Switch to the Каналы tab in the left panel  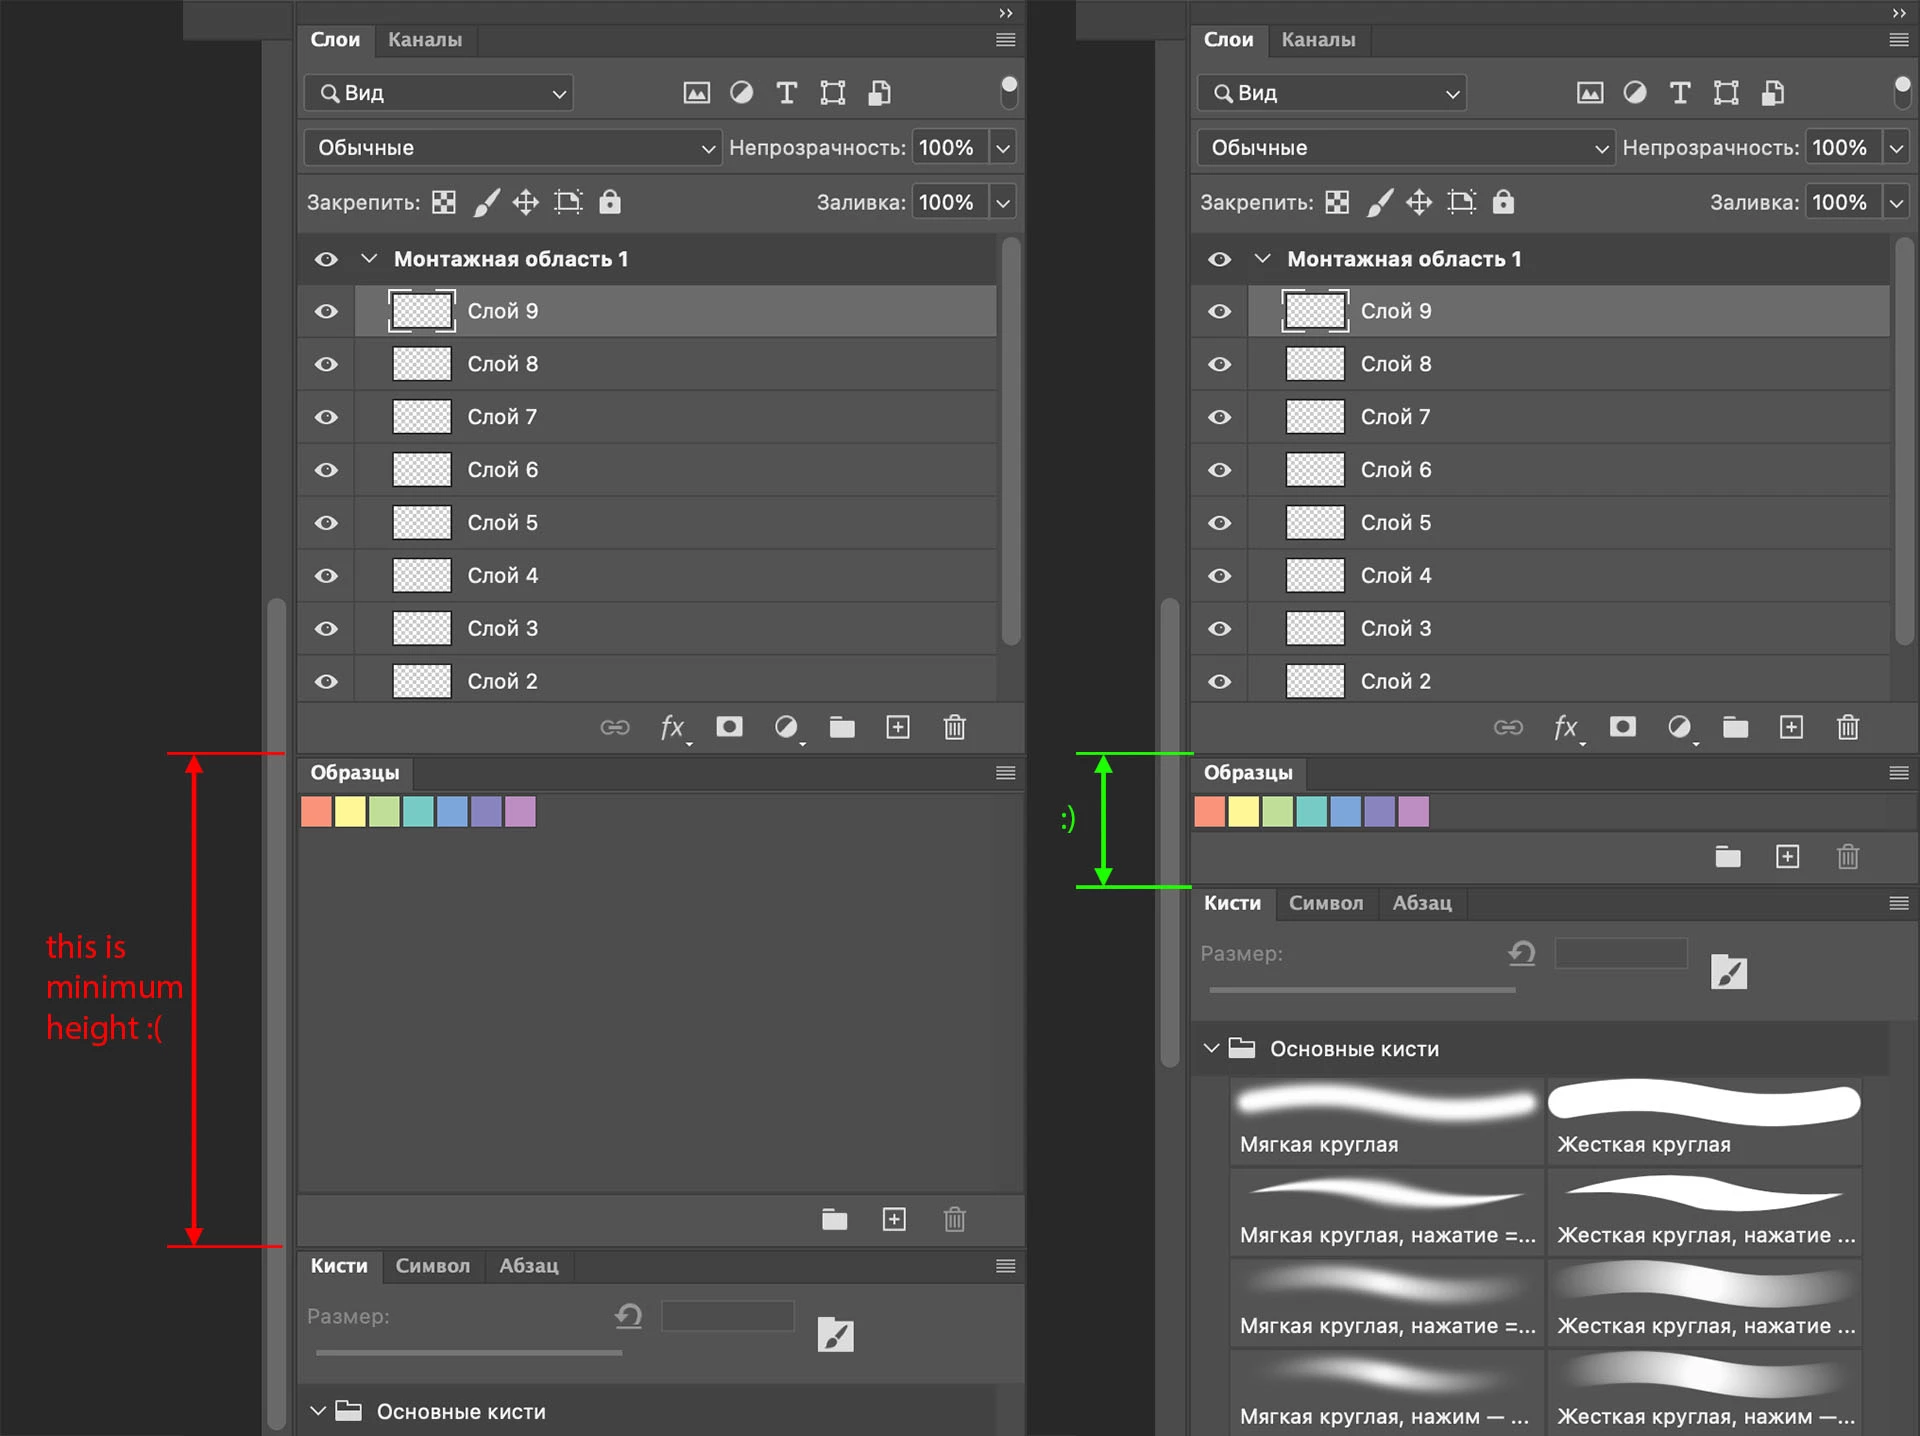point(425,40)
